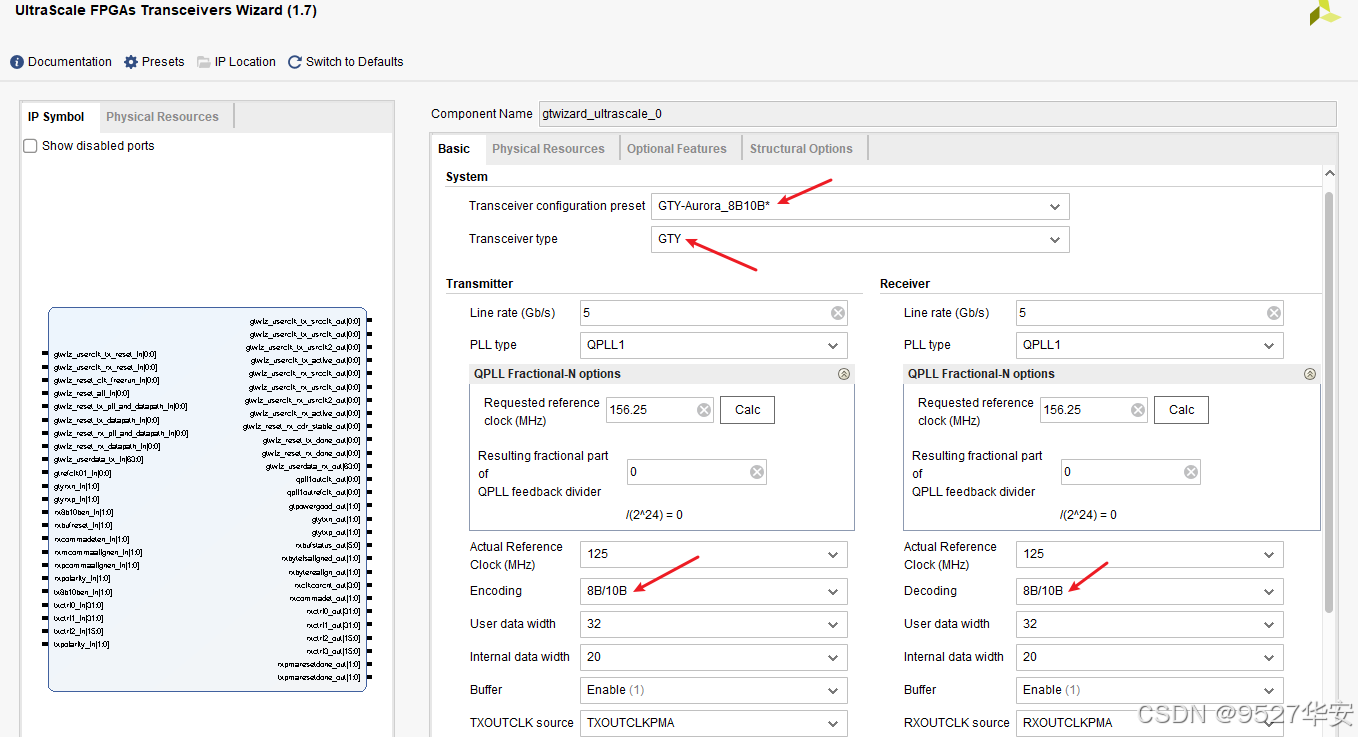
Task: Click Receiver requested reference clock field
Action: (1094, 410)
